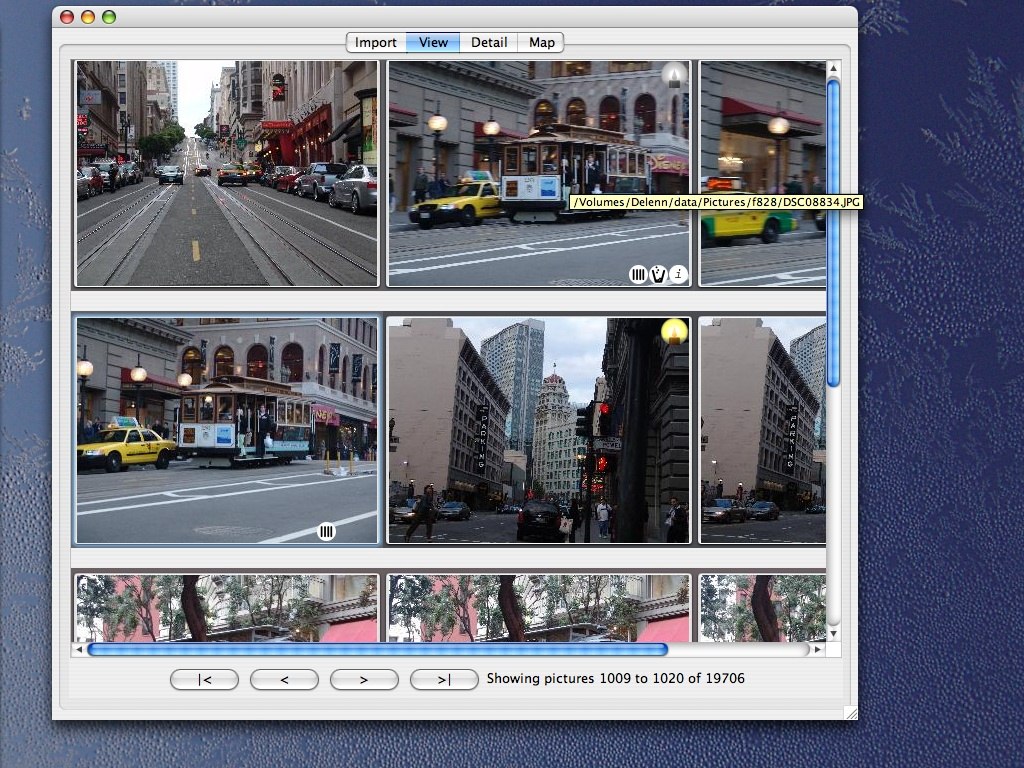This screenshot has width=1024, height=768.
Task: Click the vertical scrollbar down arrow
Action: (x=833, y=634)
